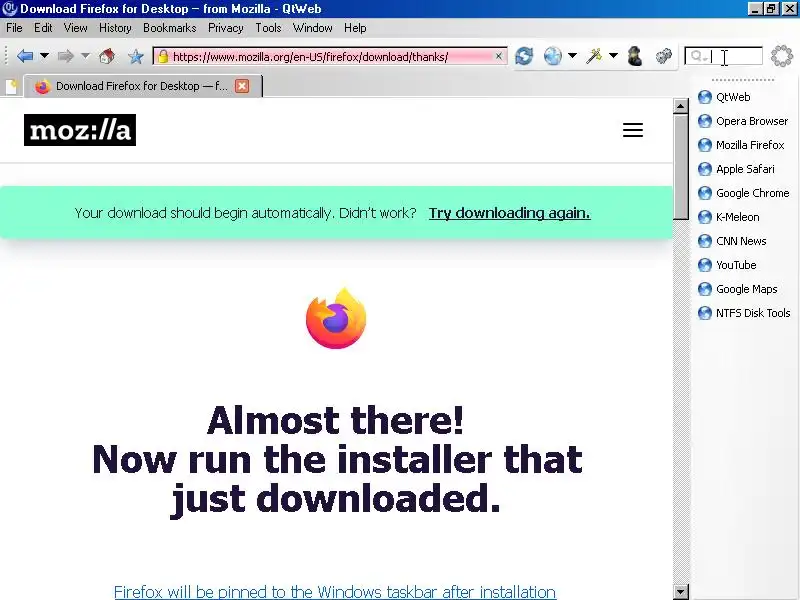Open the forward history dropdown arrow
Viewport: 800px width, 600px height.
pos(85,56)
